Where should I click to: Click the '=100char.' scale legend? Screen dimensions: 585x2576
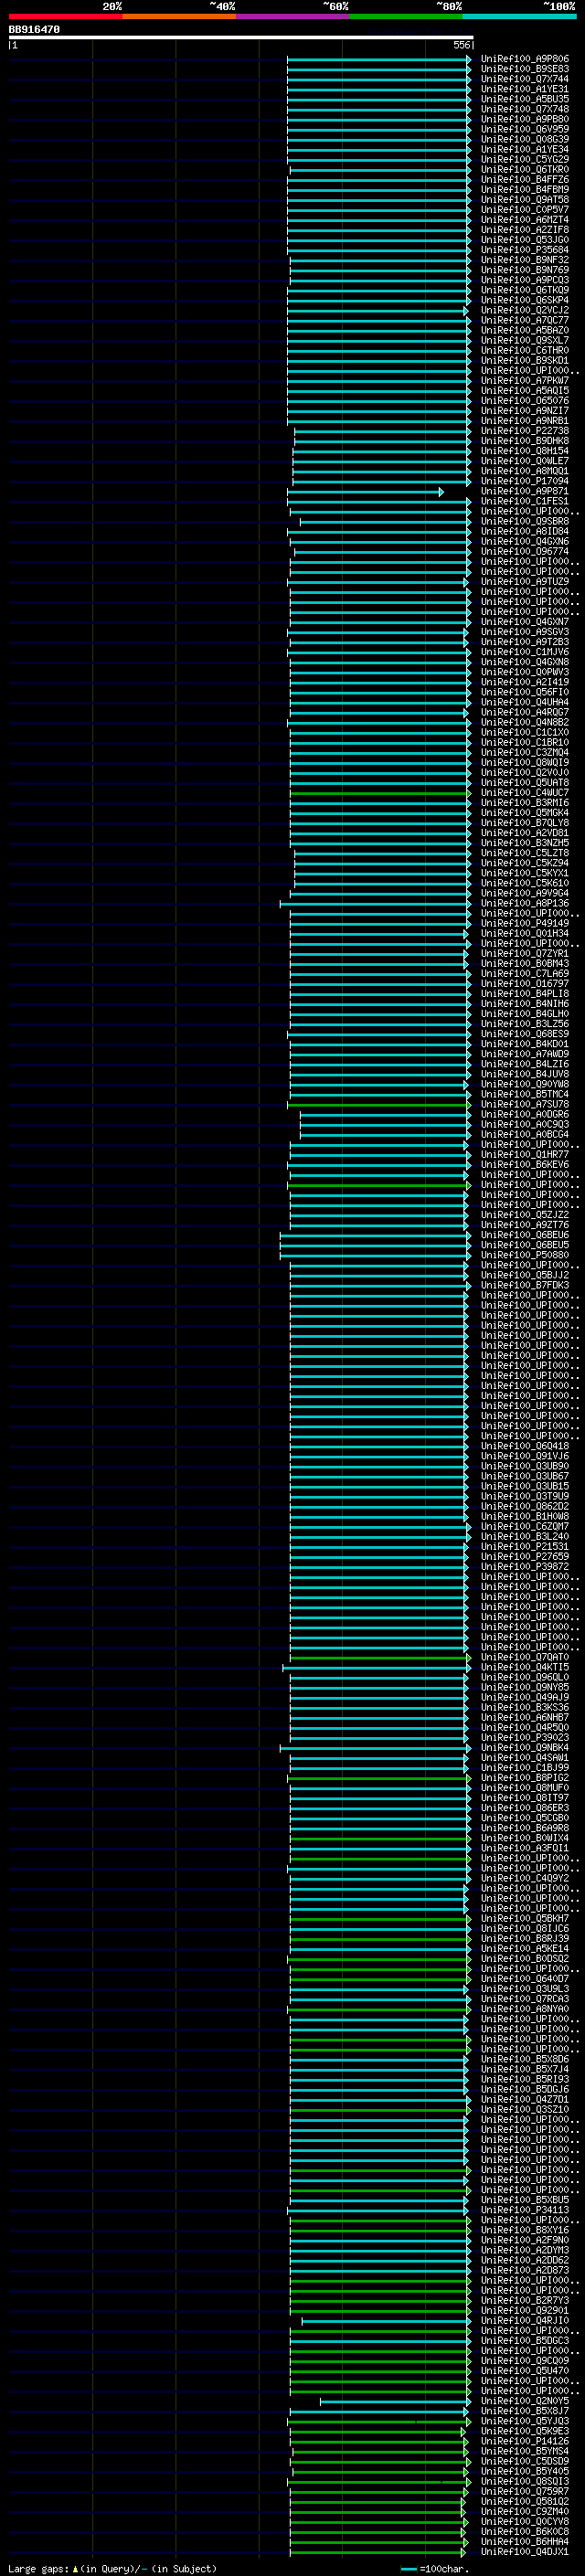435,2568
